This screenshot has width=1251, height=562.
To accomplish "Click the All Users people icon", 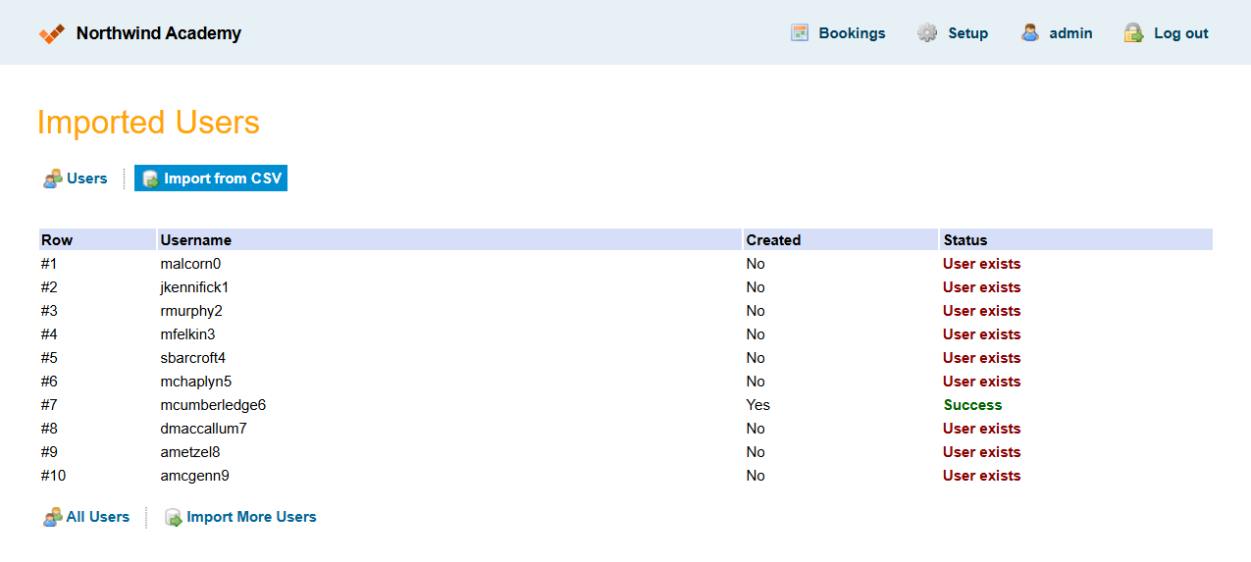I will [x=52, y=518].
